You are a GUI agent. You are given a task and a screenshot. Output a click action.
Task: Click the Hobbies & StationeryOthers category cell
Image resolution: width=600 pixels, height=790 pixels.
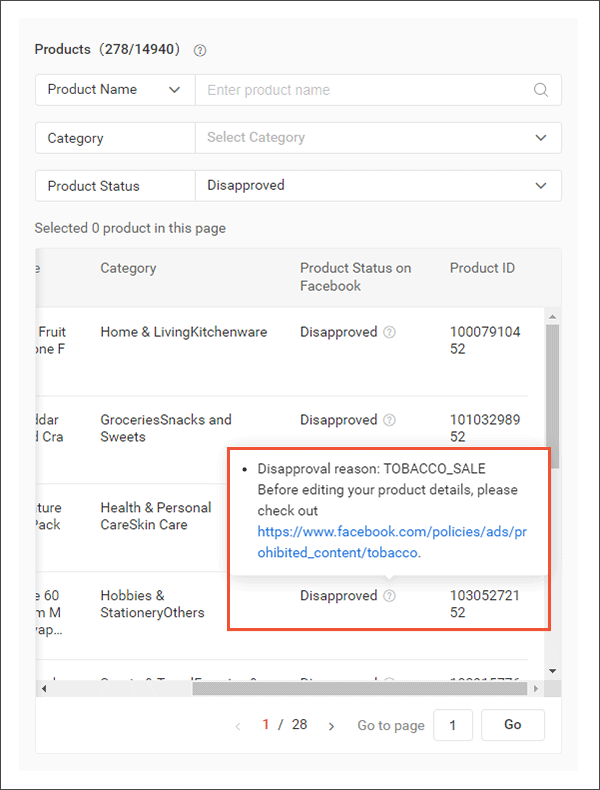[152, 604]
